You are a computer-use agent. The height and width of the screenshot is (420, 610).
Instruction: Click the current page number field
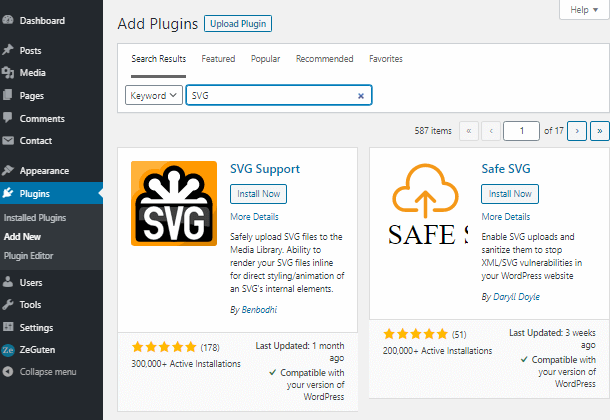521,131
